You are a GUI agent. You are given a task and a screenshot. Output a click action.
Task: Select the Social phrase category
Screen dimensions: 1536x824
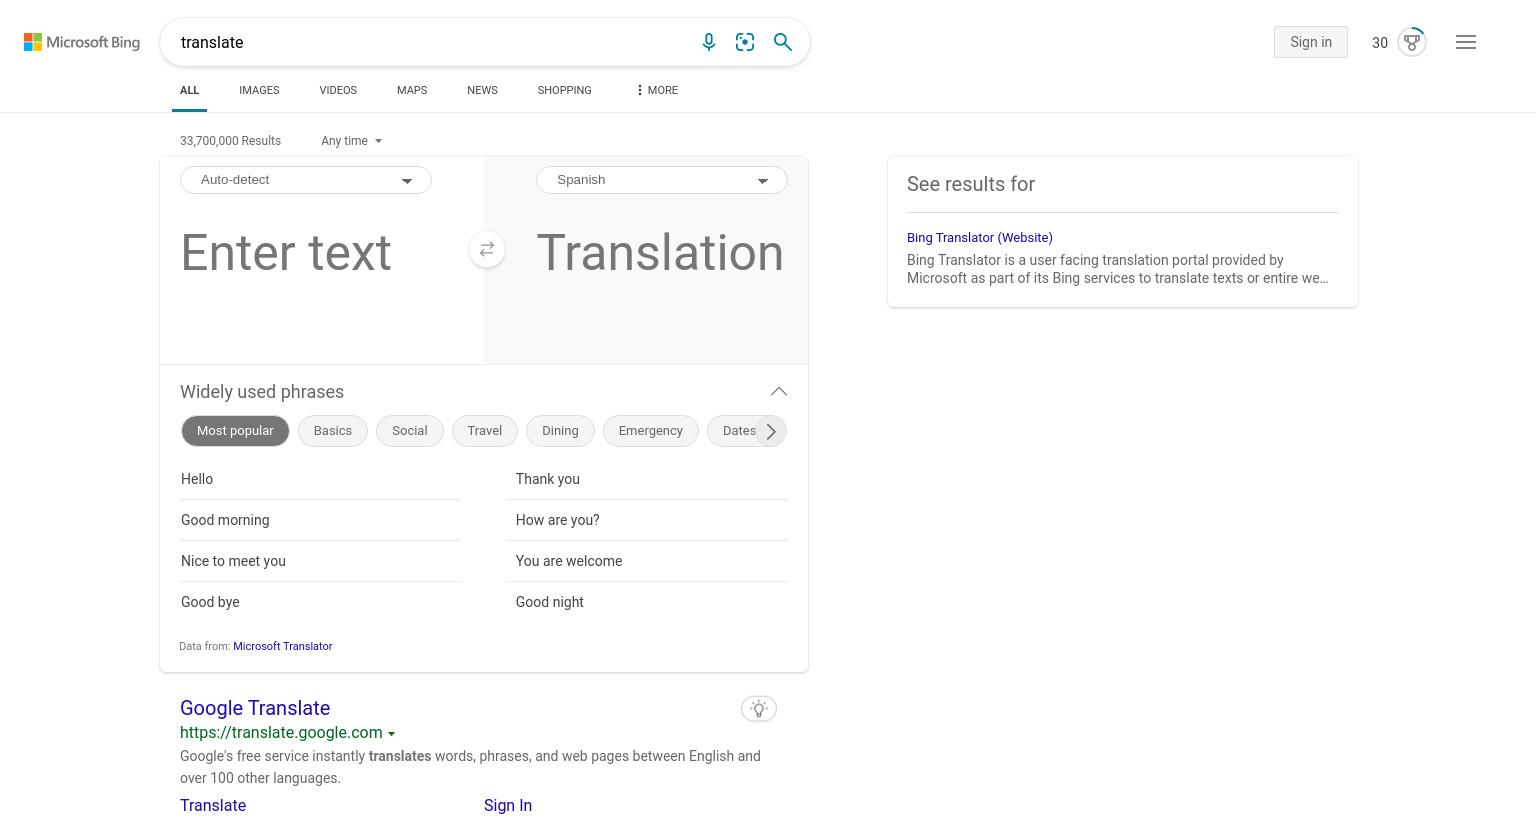[410, 431]
